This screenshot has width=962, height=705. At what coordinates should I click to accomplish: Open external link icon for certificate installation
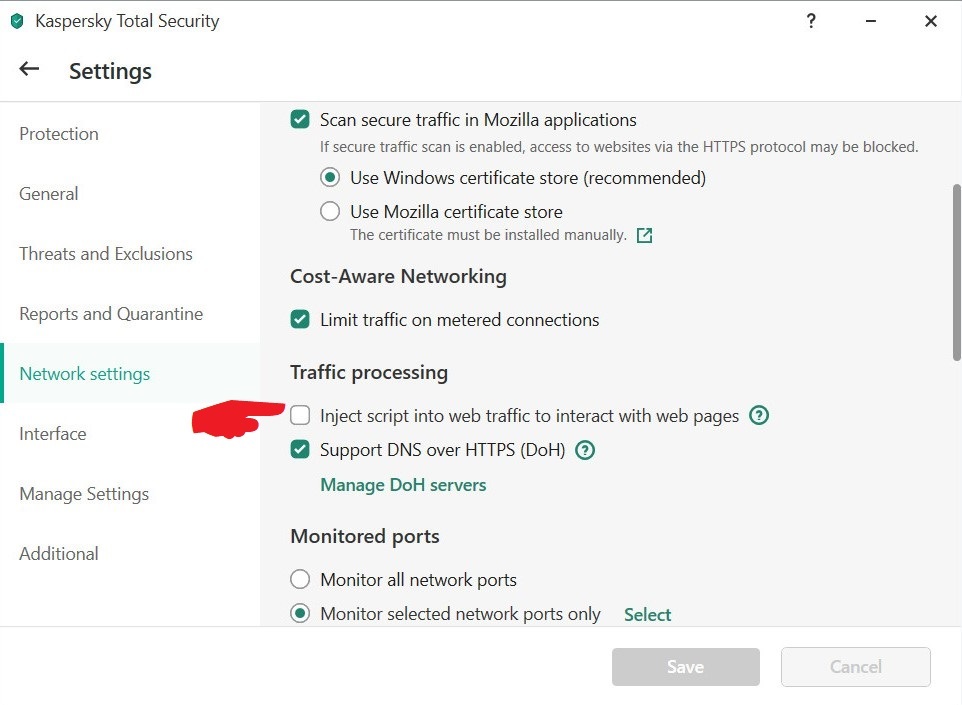[x=645, y=236]
